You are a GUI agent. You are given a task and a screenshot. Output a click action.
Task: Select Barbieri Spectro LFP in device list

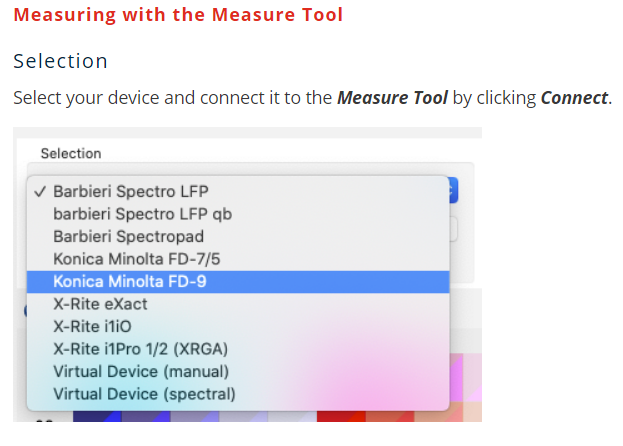[130, 191]
